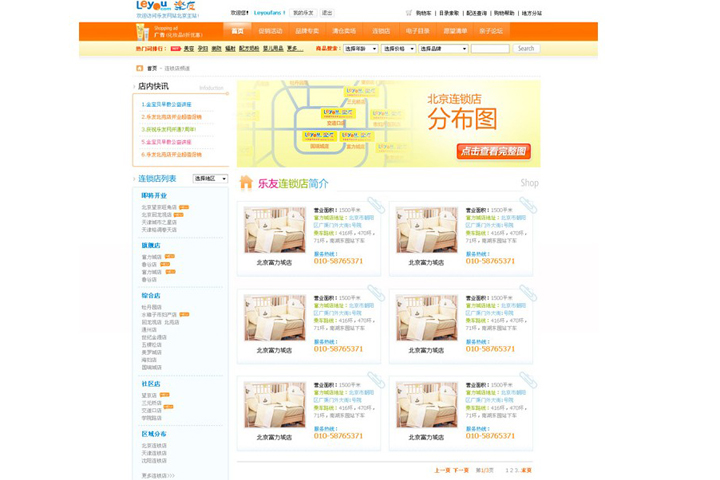Open the 电子目录 nav tab
Screen dimensions: 720x480
[417, 31]
